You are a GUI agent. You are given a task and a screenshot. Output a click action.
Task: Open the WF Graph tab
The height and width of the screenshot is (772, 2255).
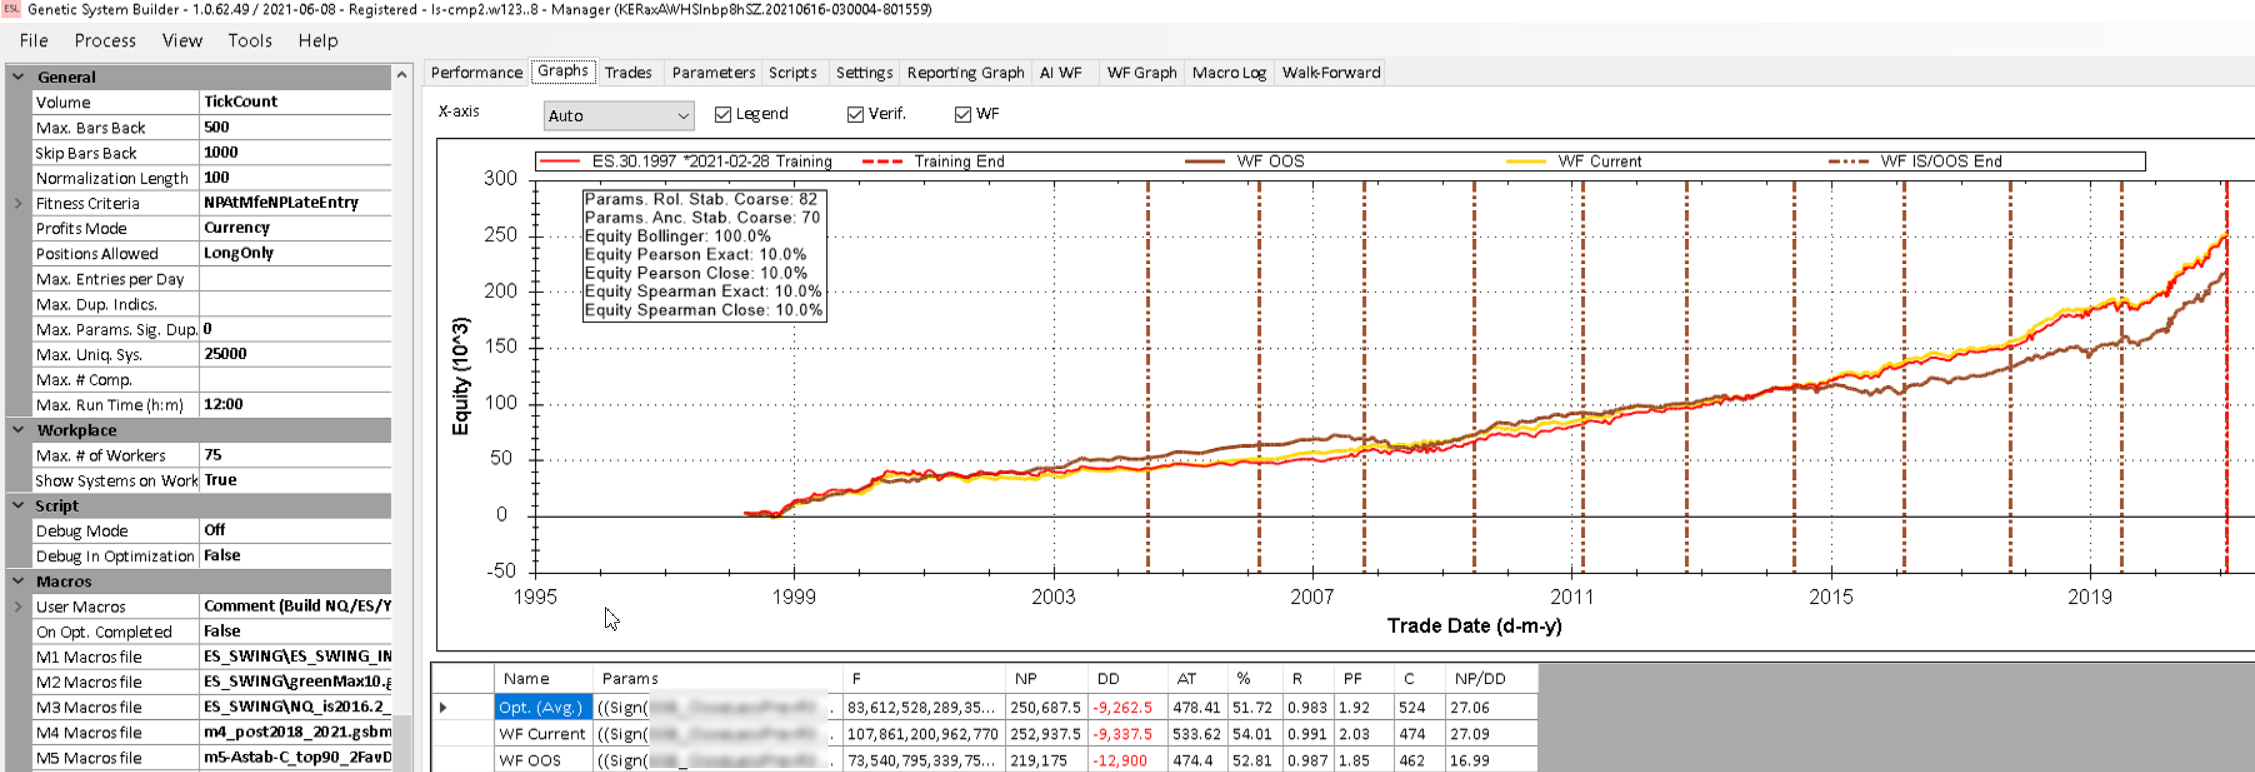coord(1141,73)
